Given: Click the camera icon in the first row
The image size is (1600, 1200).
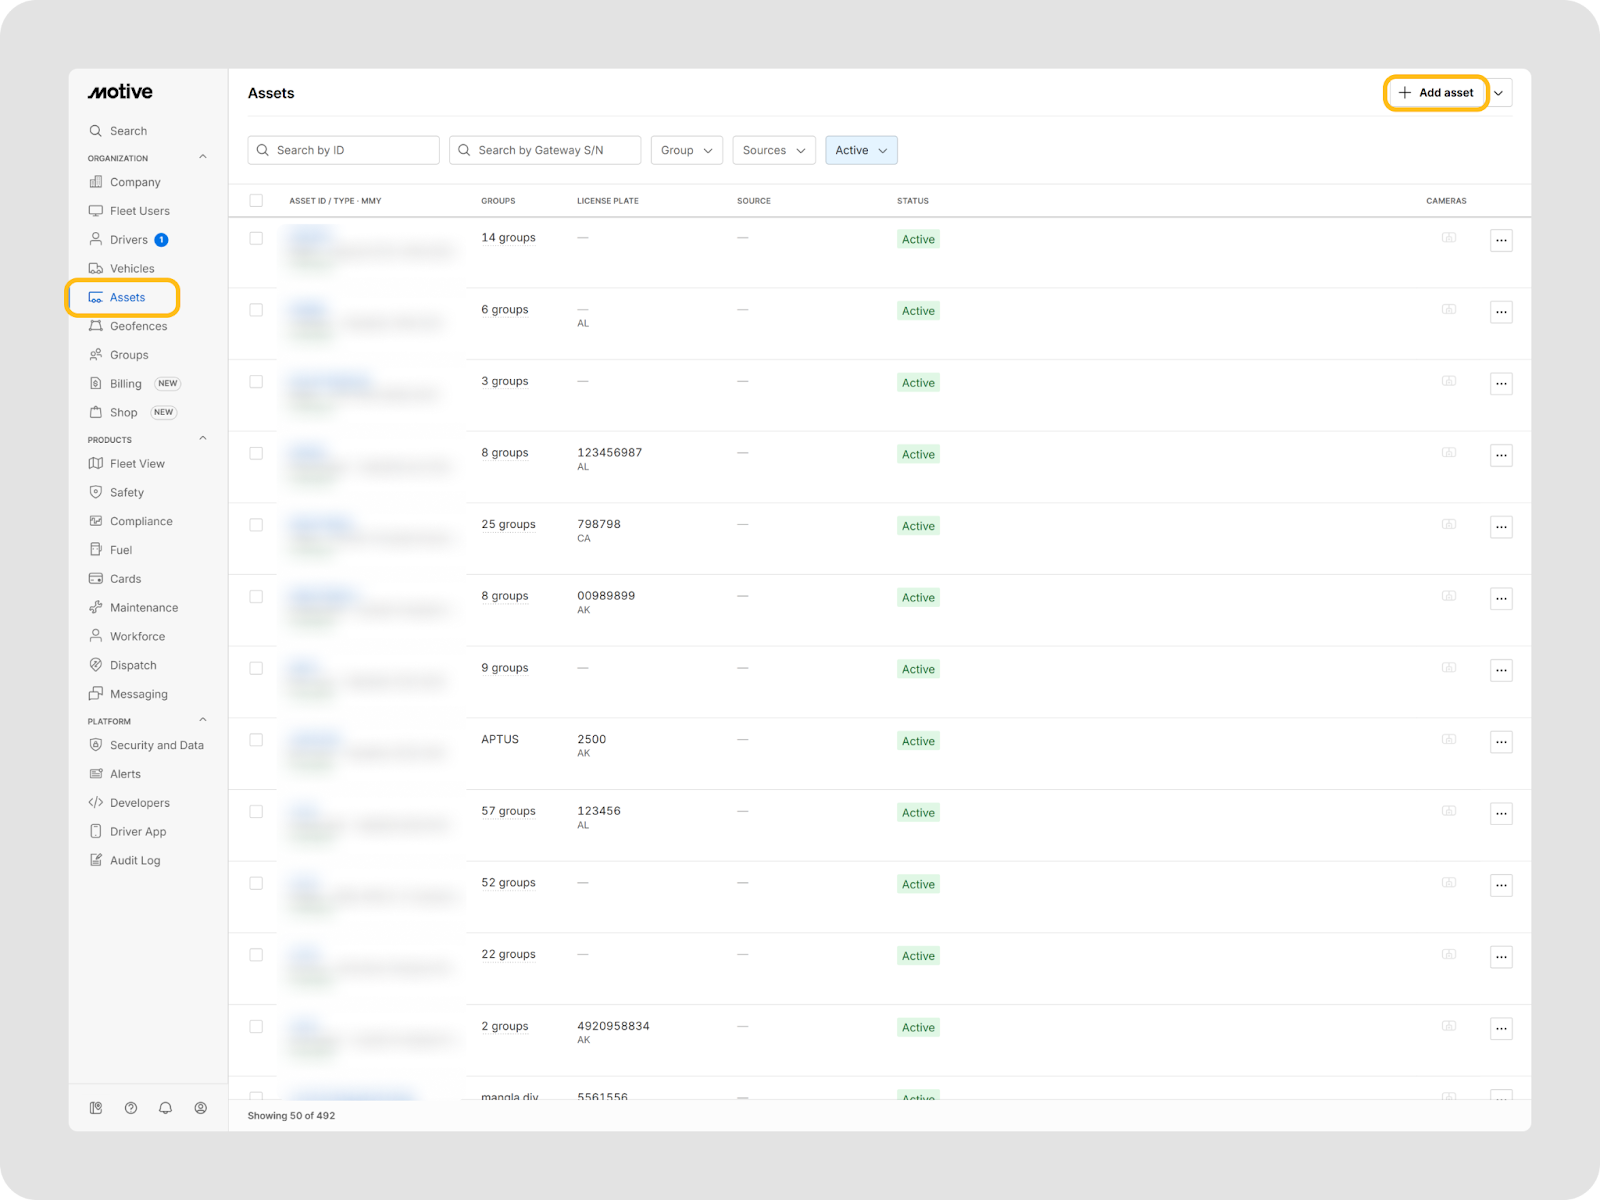Looking at the screenshot, I should [1448, 238].
